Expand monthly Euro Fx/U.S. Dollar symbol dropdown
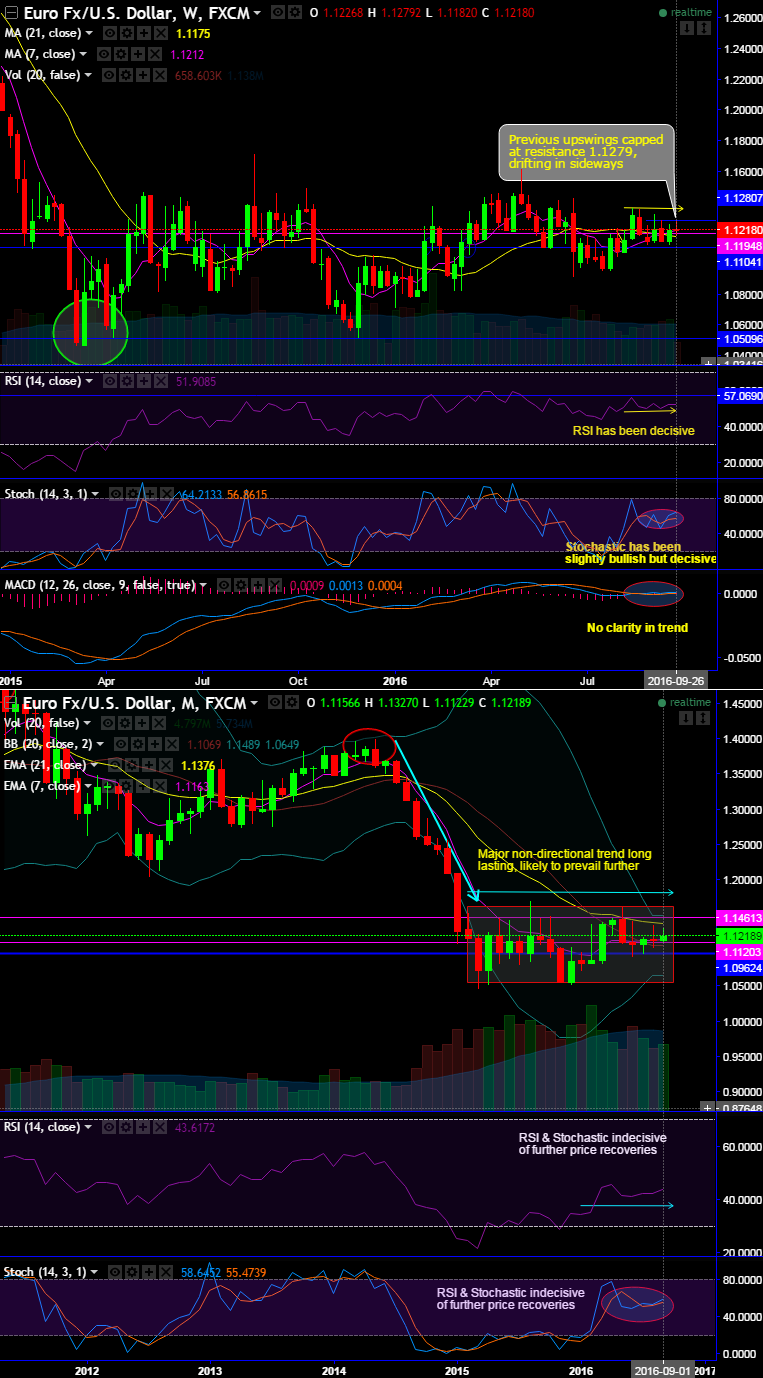Screen dimensions: 763x1378 (x=256, y=703)
